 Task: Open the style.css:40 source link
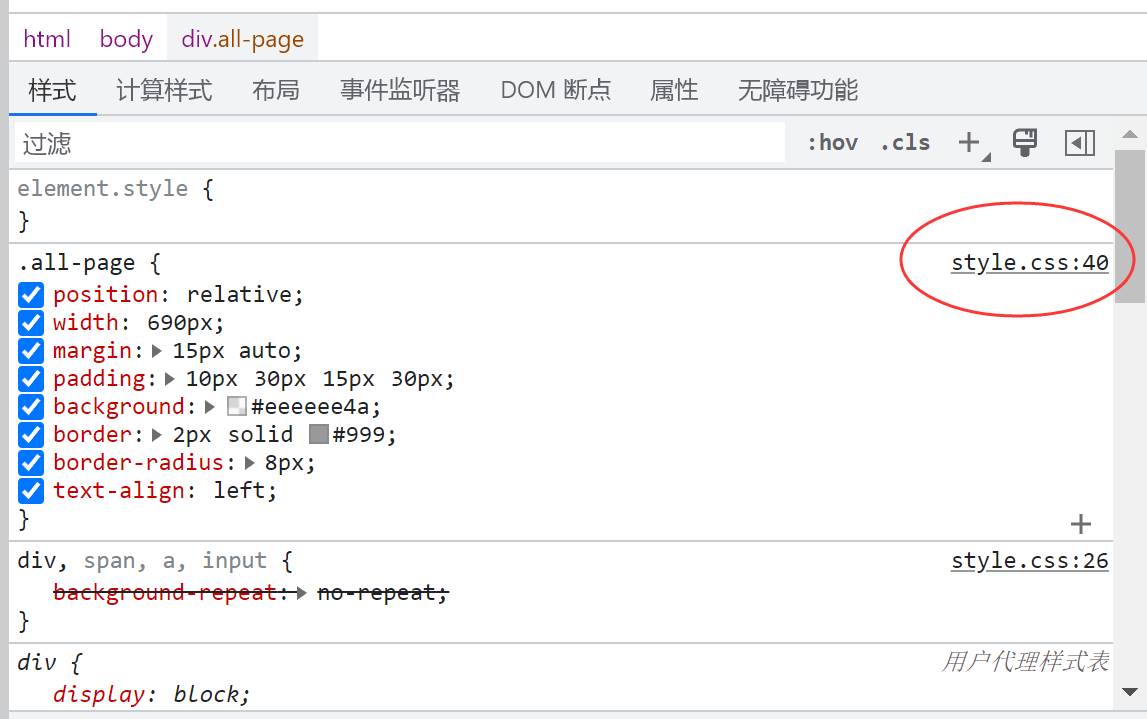click(1029, 263)
